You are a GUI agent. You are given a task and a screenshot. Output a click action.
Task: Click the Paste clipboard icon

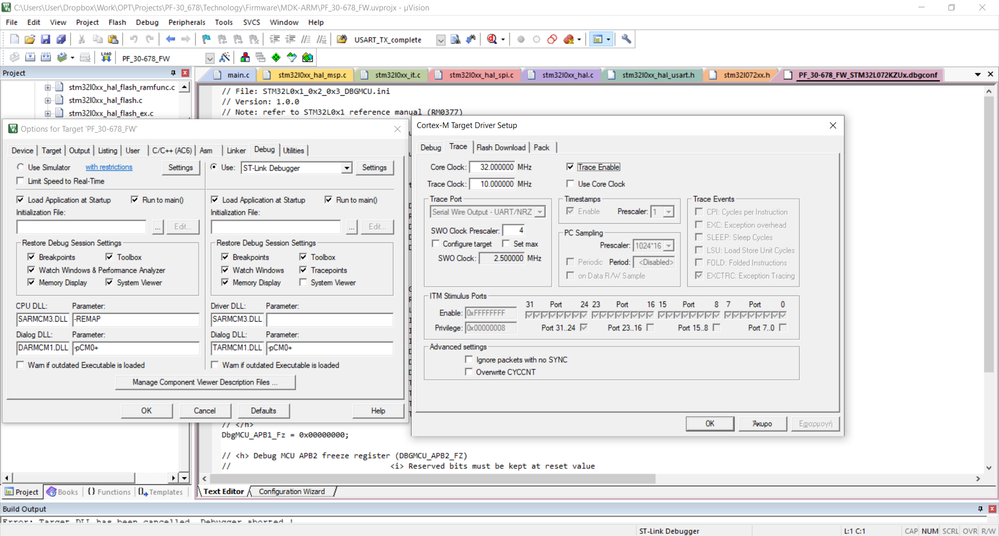tap(113, 40)
